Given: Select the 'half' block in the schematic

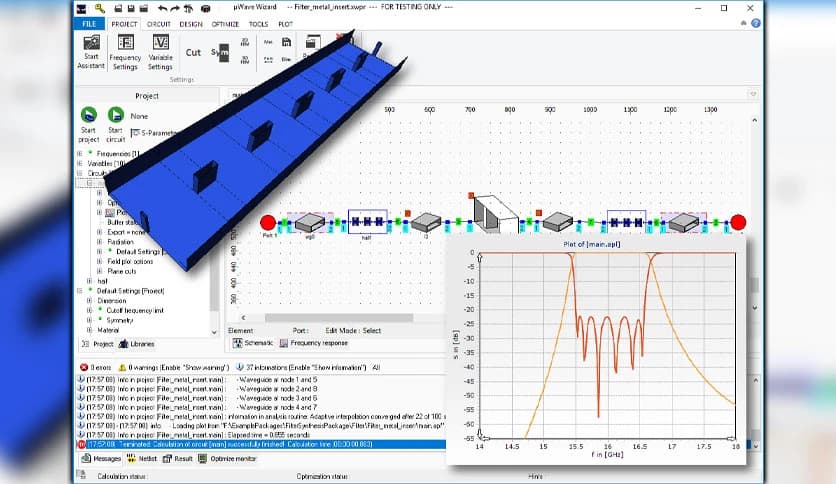Looking at the screenshot, I should tap(367, 222).
